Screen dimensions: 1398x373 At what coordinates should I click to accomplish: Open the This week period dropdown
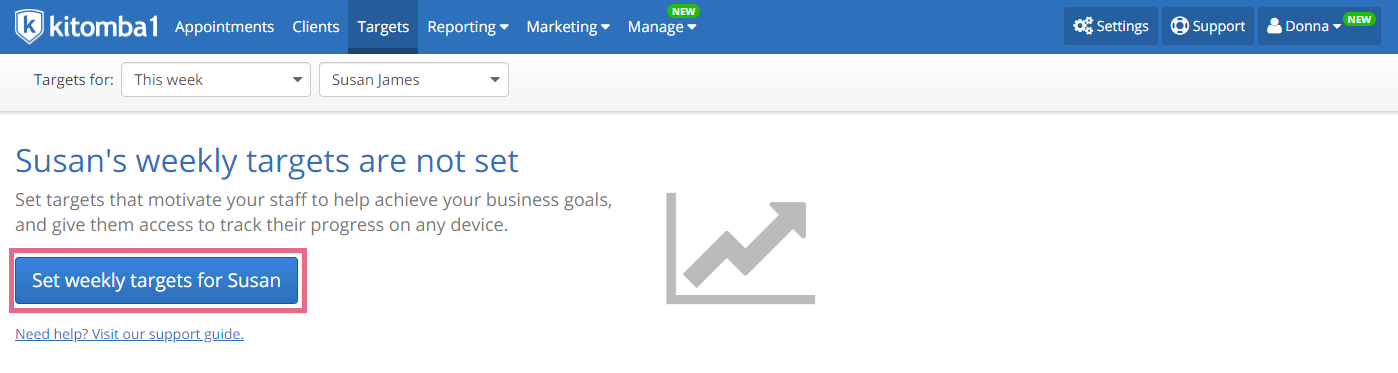pyautogui.click(x=216, y=80)
